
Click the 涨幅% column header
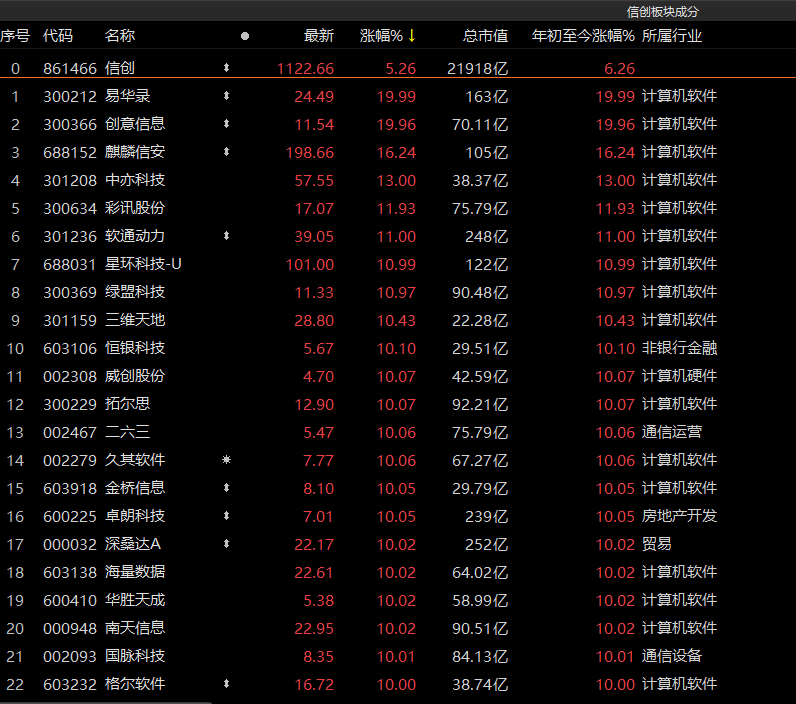(381, 36)
